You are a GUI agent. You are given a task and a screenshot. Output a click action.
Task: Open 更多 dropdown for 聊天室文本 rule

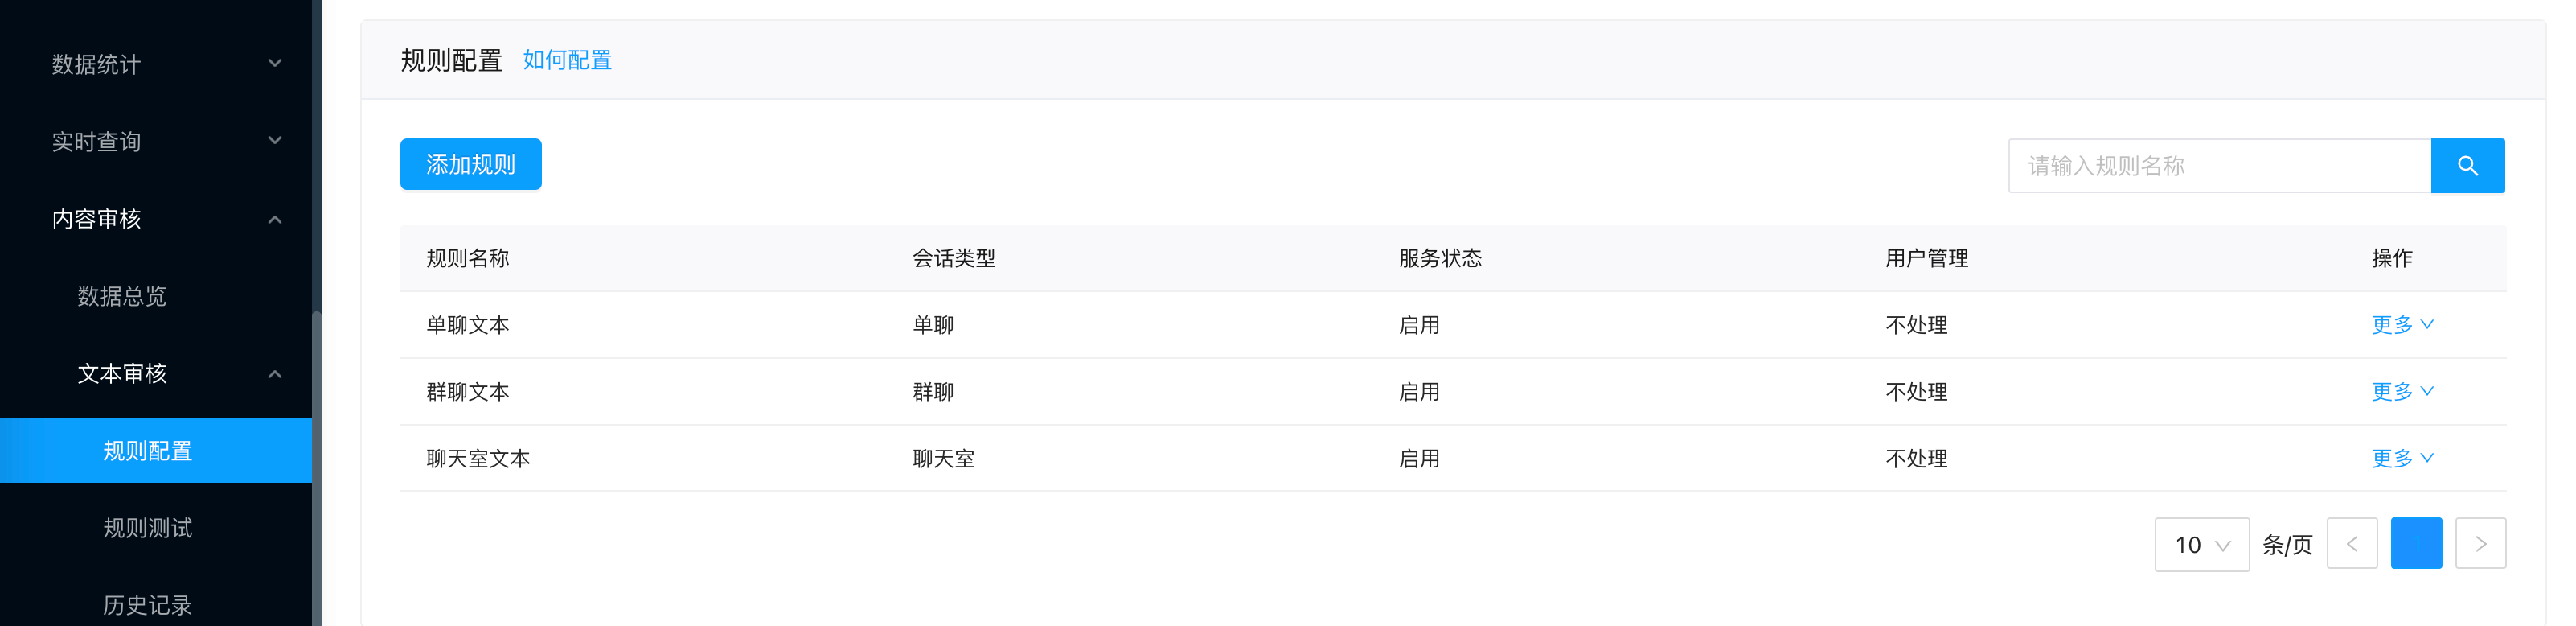[x=2402, y=458]
